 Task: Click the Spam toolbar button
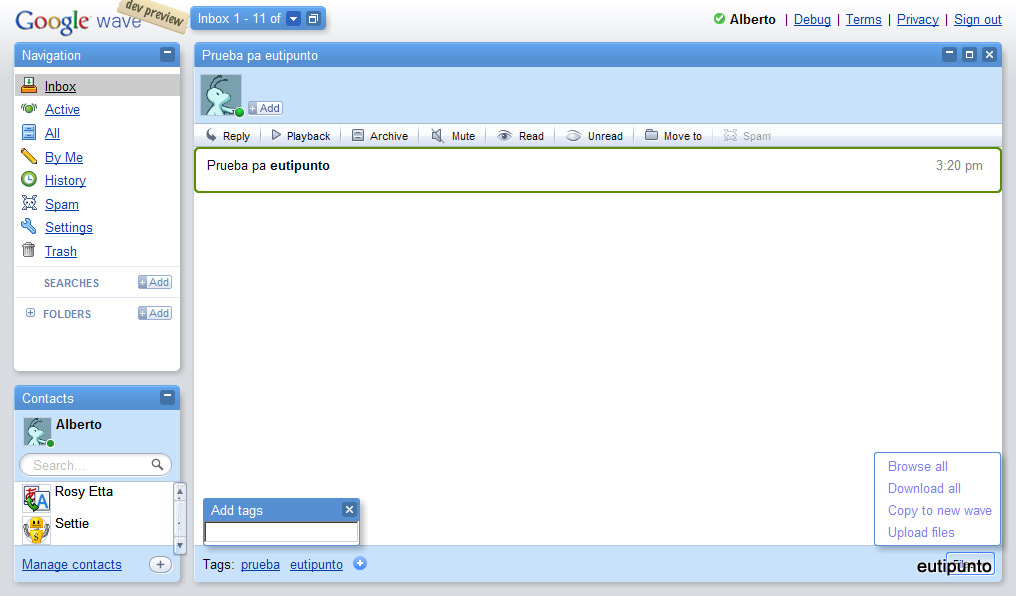pyautogui.click(x=747, y=136)
